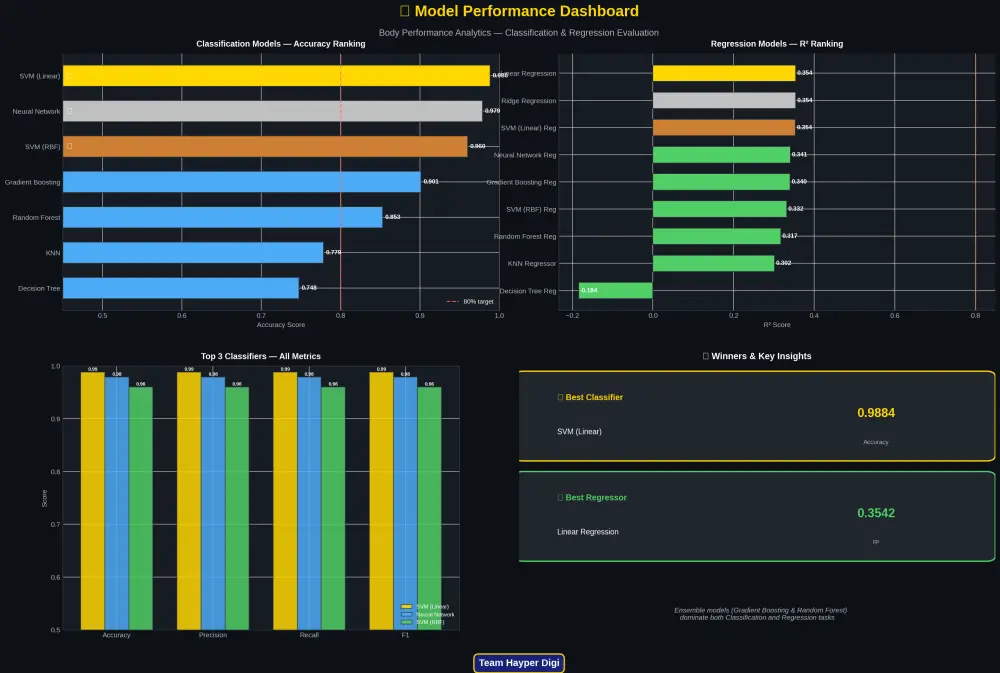Click the 0.979 value next to Neural Network
Image resolution: width=1000 pixels, height=673 pixels.
click(x=492, y=111)
